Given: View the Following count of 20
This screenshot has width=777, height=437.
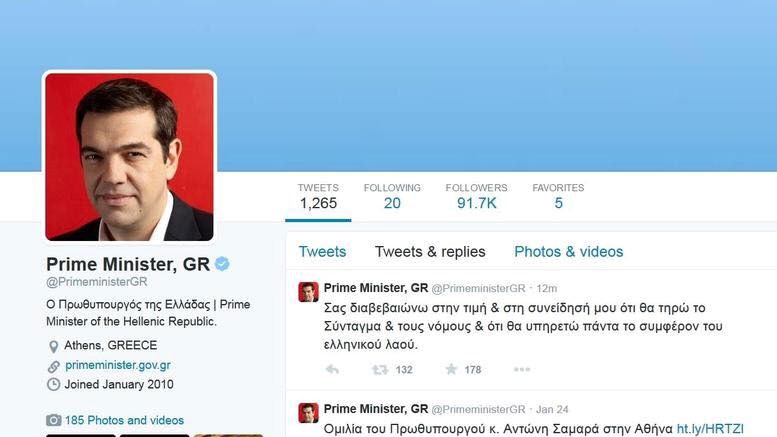Looking at the screenshot, I should coord(392,197).
